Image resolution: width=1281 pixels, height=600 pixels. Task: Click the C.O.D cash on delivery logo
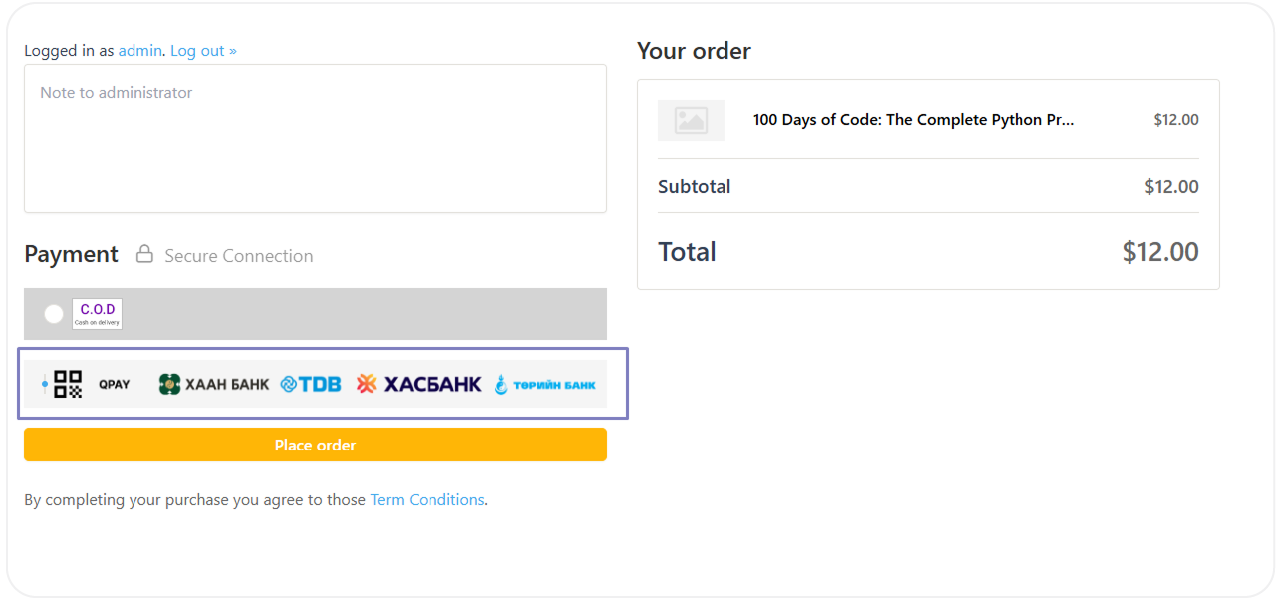tap(97, 314)
